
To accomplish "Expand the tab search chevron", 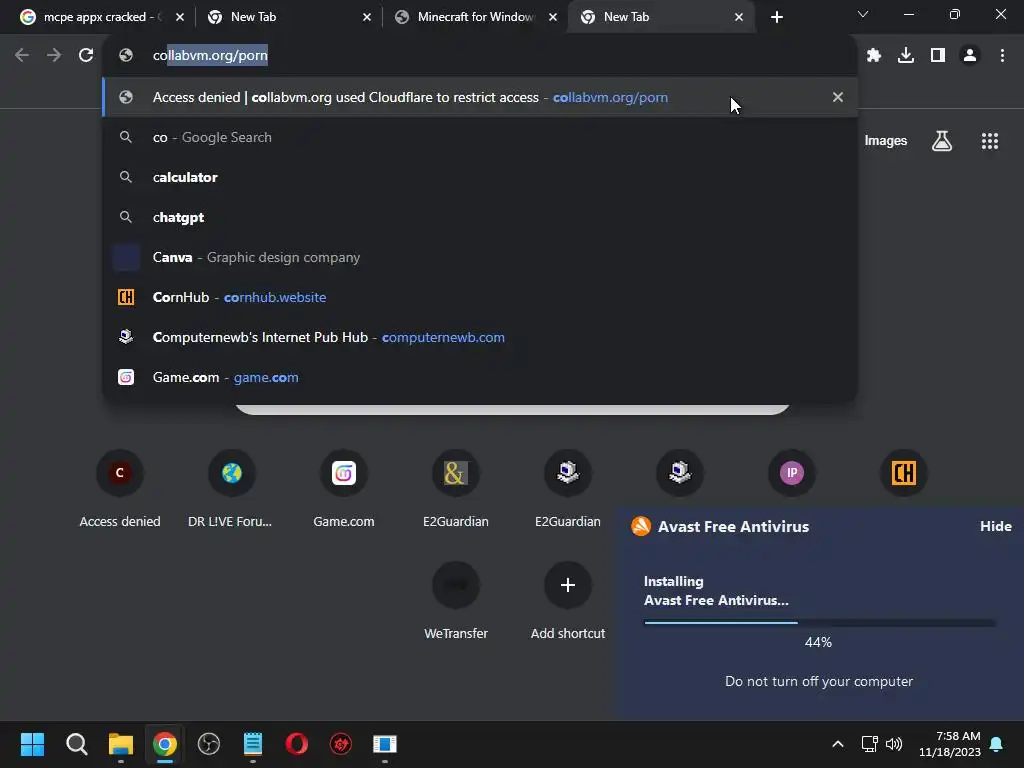I will point(863,14).
